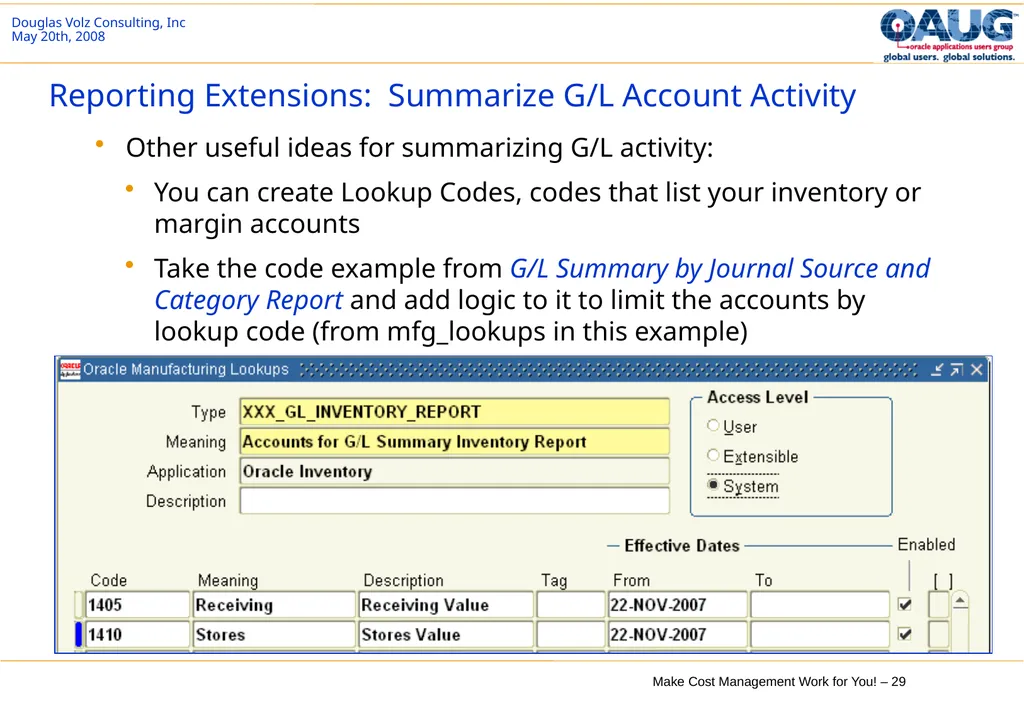Click the To date field for code 1410
This screenshot has height=708, width=1024.
820,634
